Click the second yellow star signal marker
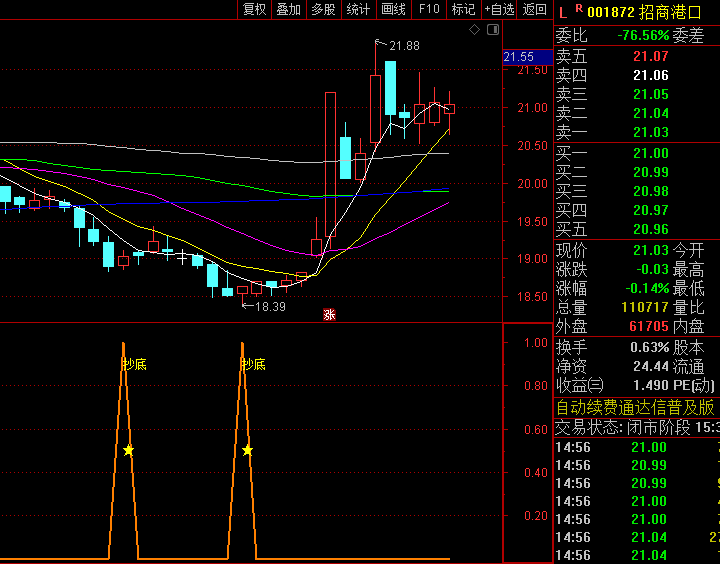Image resolution: width=720 pixels, height=564 pixels. click(x=247, y=450)
